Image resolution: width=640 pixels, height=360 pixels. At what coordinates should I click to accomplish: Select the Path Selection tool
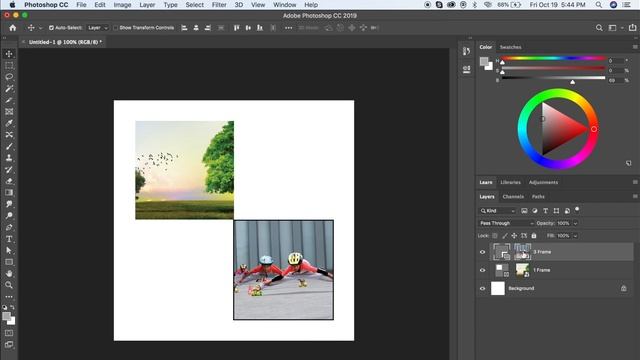pyautogui.click(x=9, y=250)
